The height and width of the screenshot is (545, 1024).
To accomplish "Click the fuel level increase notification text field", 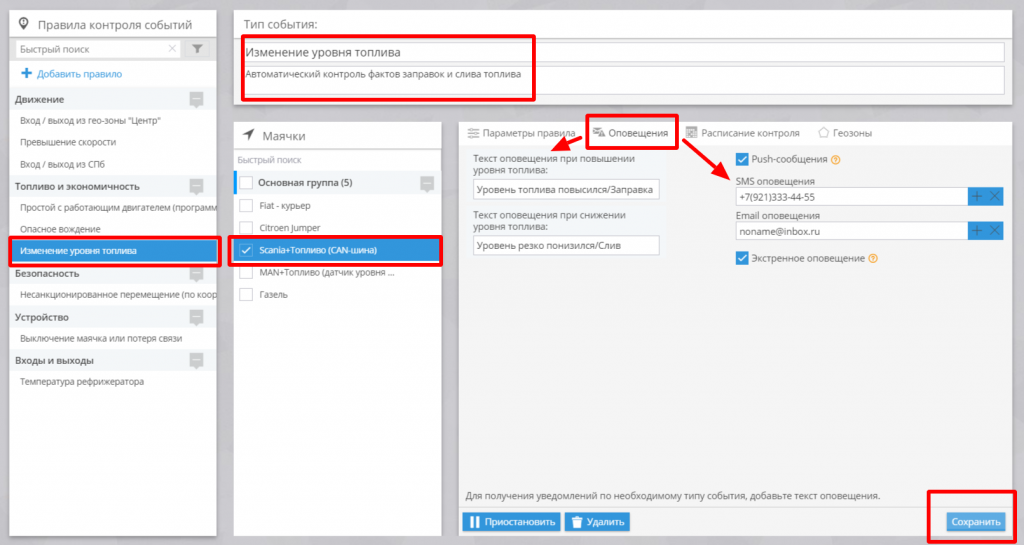I will point(566,189).
